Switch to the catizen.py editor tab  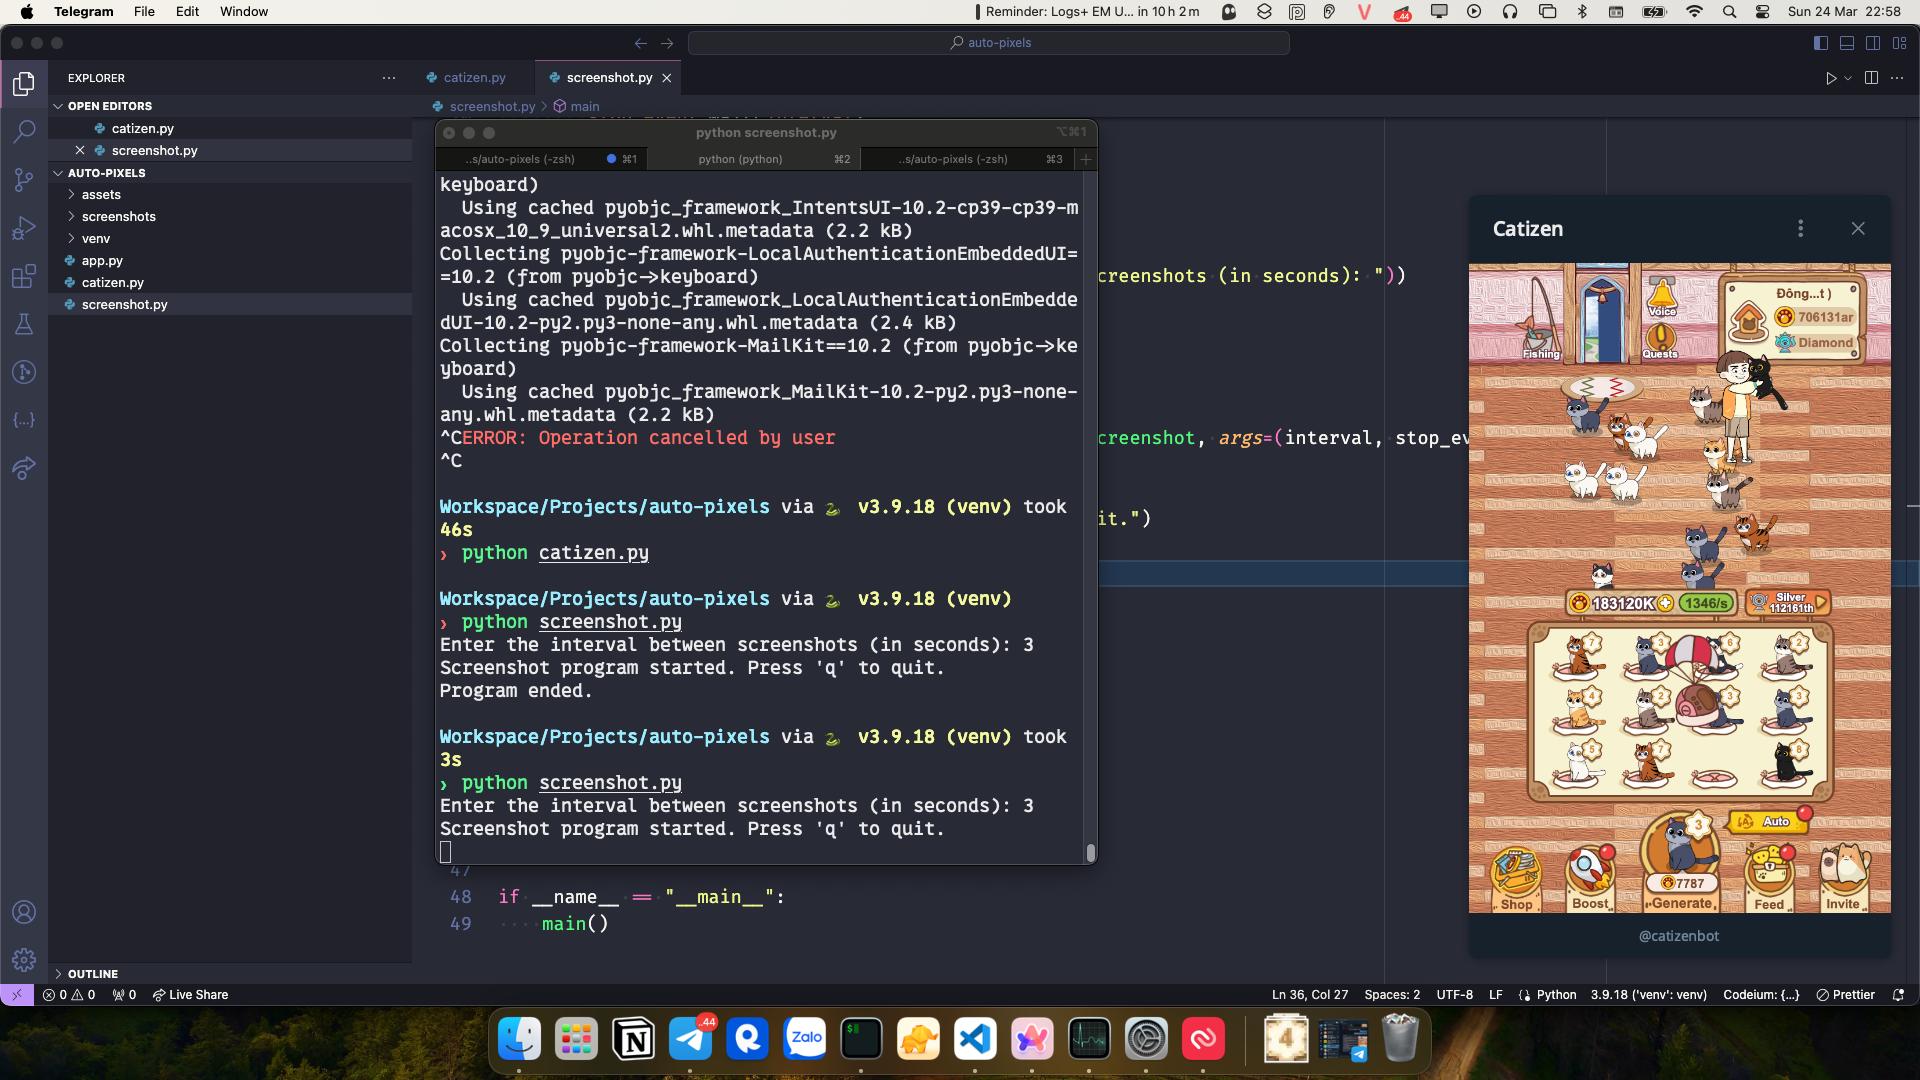[474, 78]
